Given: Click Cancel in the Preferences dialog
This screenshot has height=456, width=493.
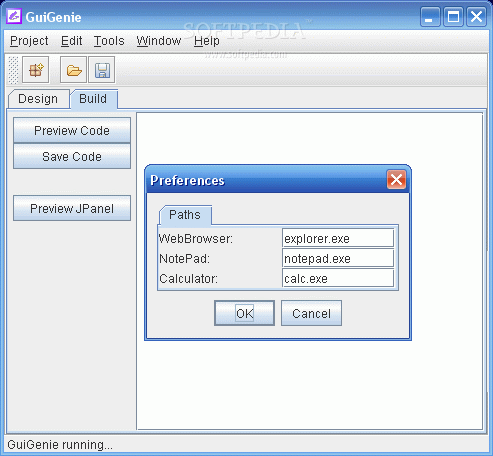Looking at the screenshot, I should [x=311, y=313].
